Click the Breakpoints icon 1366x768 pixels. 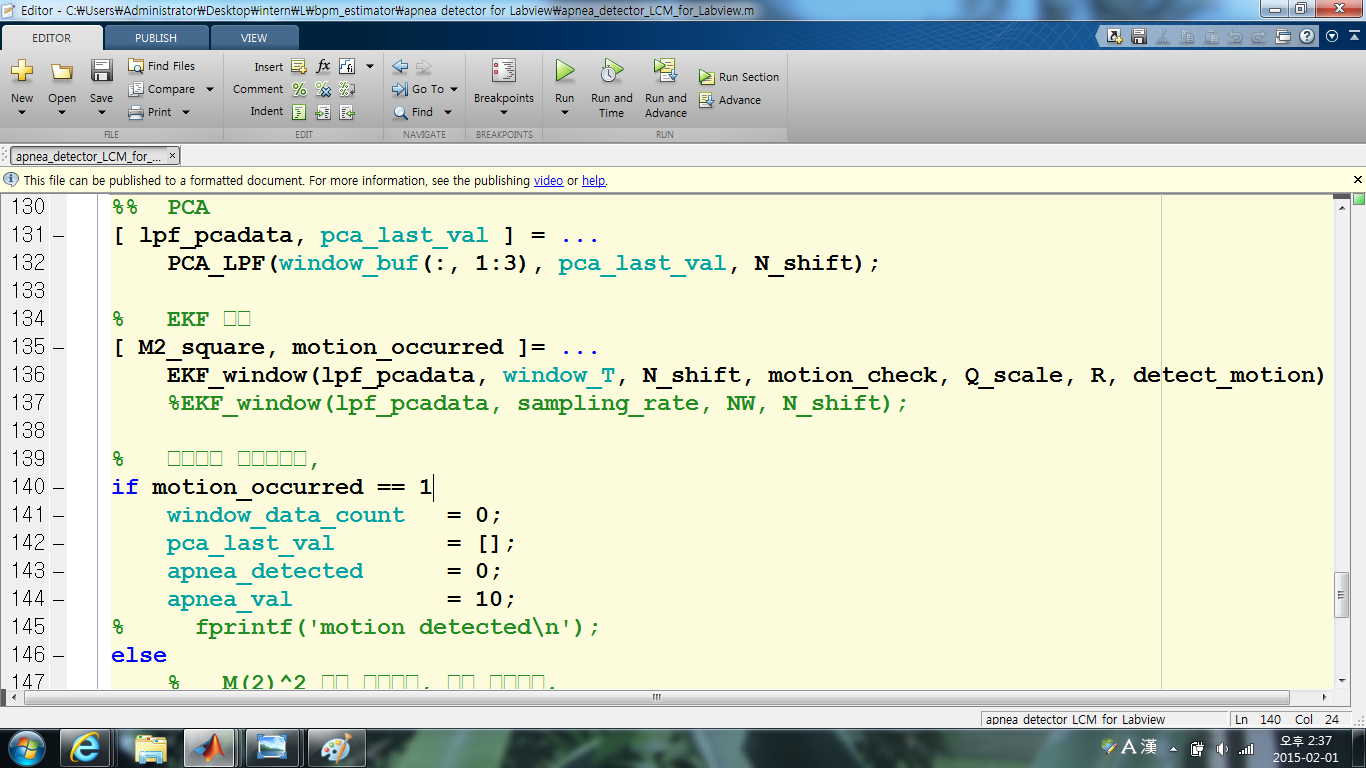click(x=503, y=72)
